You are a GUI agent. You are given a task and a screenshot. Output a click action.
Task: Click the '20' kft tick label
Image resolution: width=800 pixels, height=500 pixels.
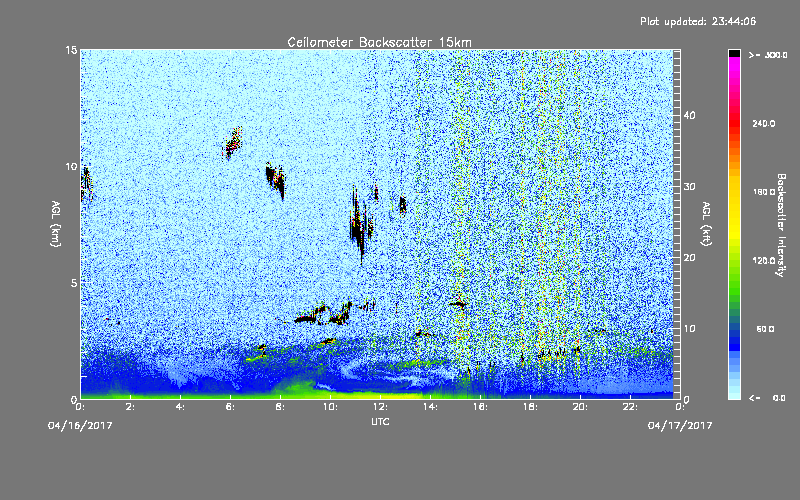click(x=689, y=258)
